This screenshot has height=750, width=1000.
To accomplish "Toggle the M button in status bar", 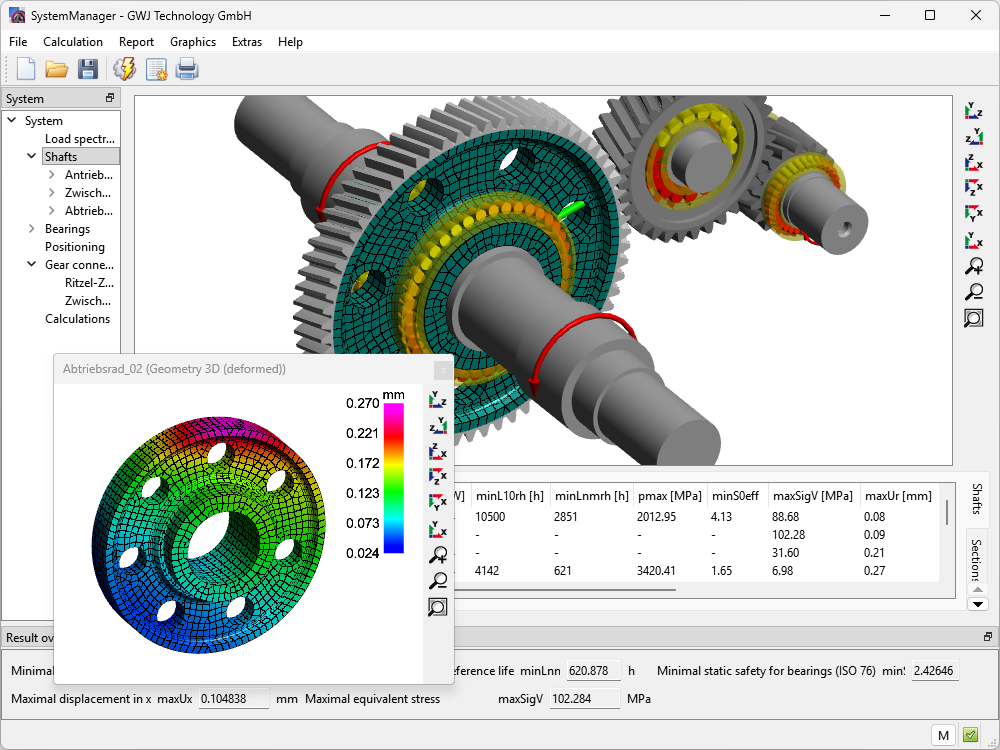I will (942, 735).
